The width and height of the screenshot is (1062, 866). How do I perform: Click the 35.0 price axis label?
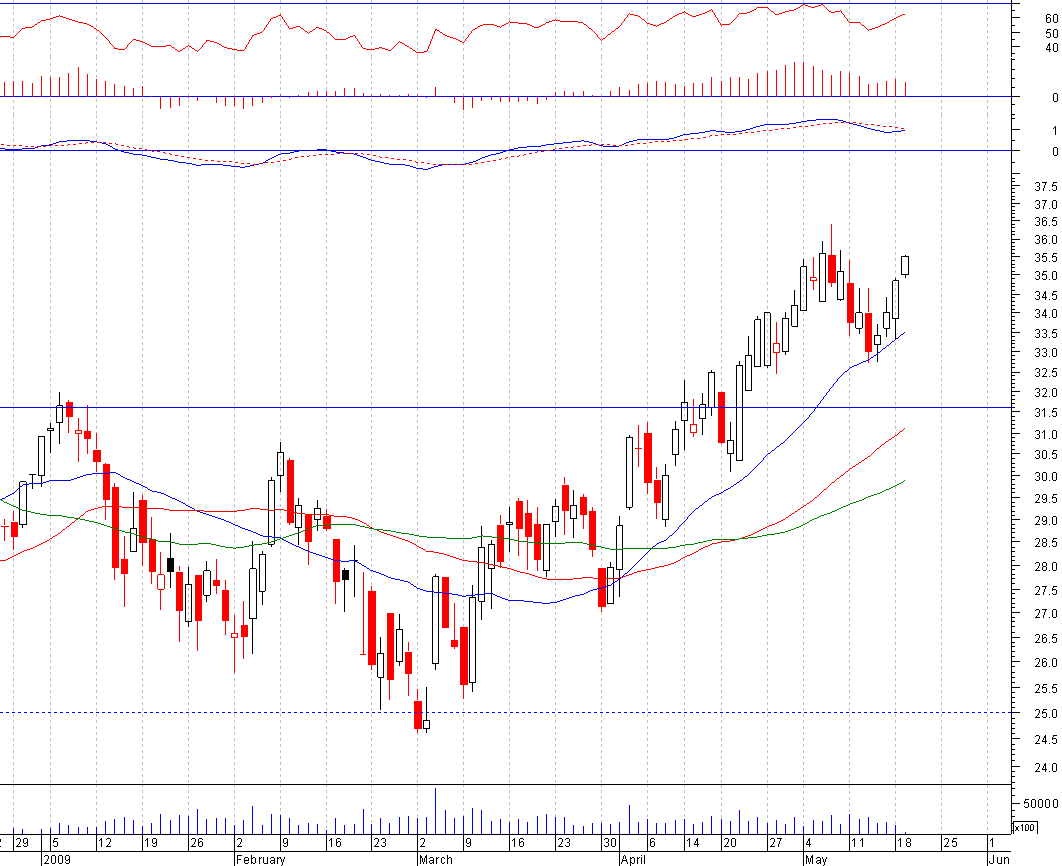(1046, 276)
